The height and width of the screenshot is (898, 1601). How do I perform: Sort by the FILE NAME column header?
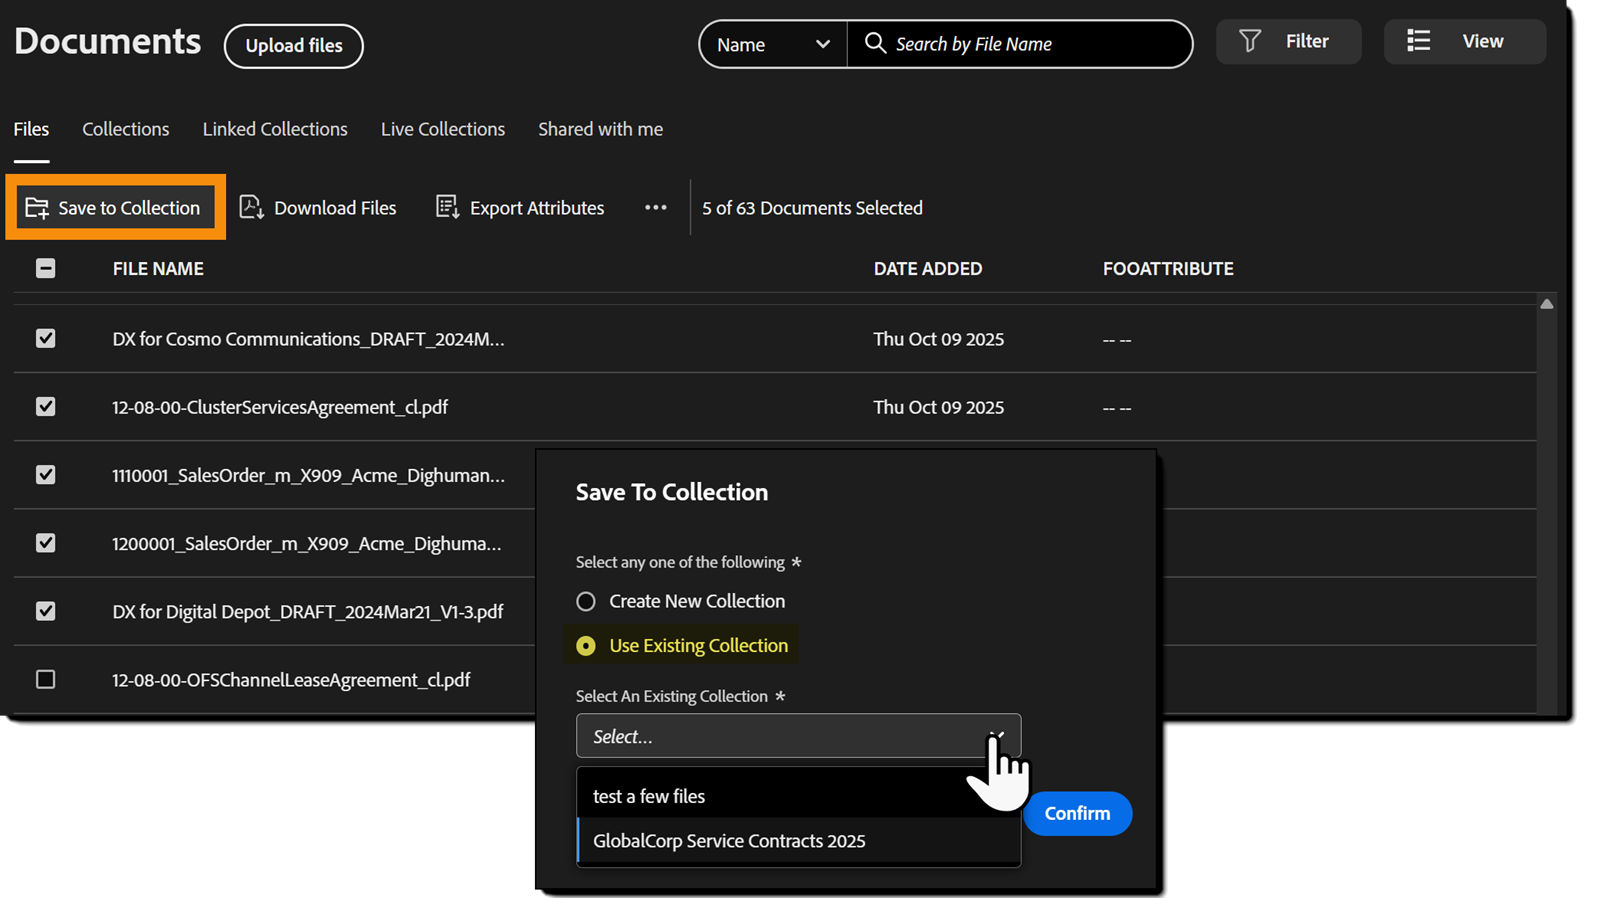click(158, 268)
